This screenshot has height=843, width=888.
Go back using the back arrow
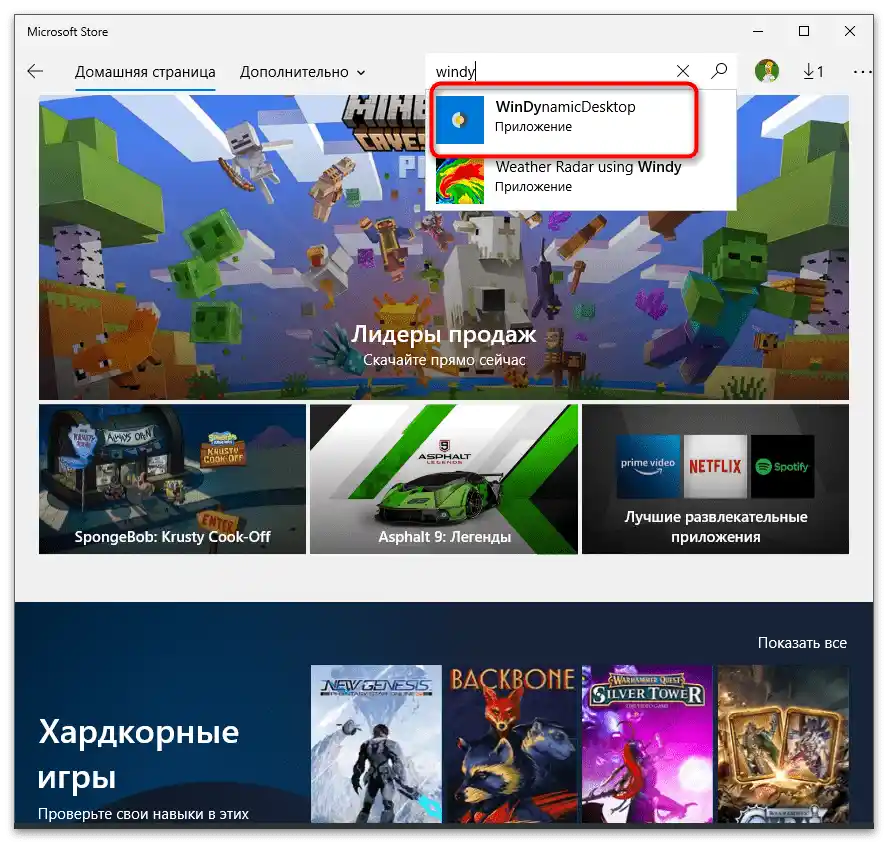click(x=35, y=71)
